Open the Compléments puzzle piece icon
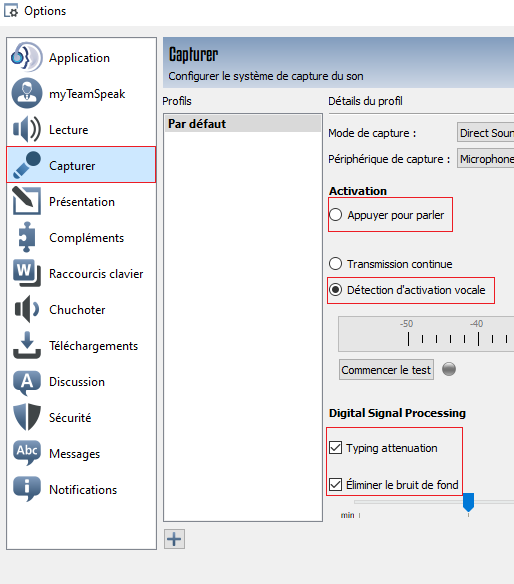The width and height of the screenshot is (514, 584). click(x=26, y=237)
